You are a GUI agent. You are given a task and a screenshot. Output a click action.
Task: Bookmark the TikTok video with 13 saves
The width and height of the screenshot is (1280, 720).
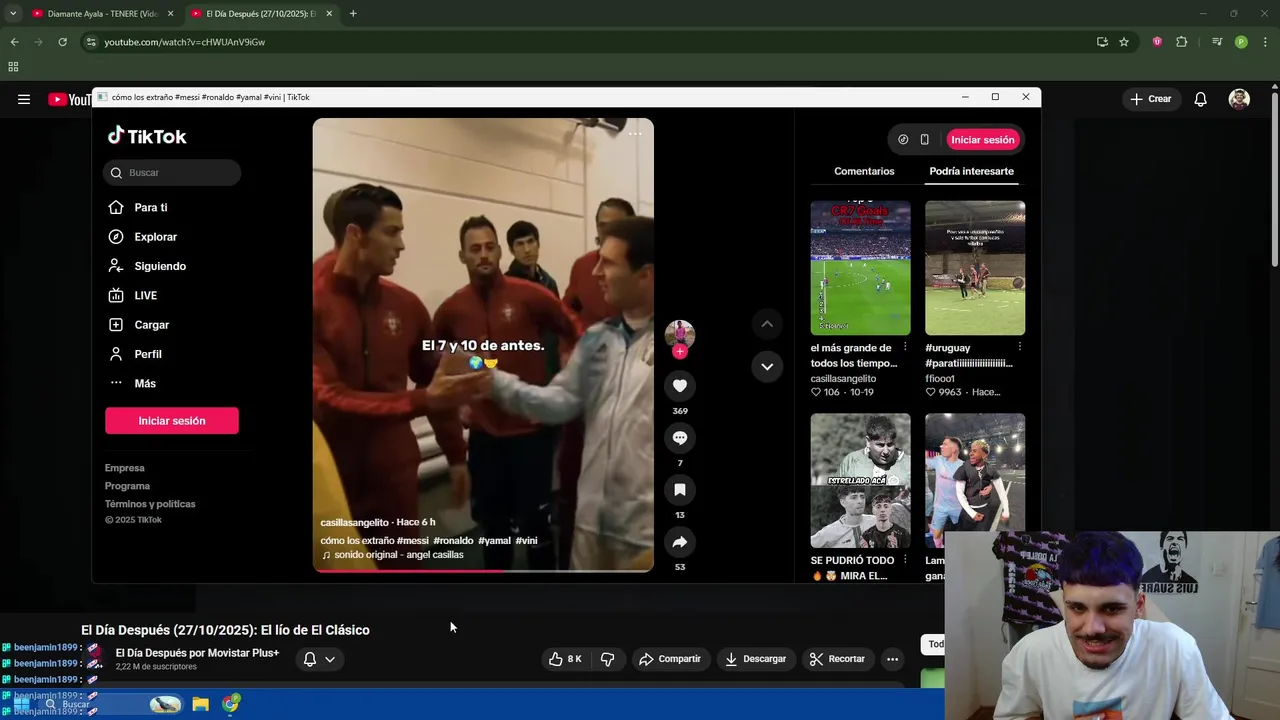click(x=680, y=490)
